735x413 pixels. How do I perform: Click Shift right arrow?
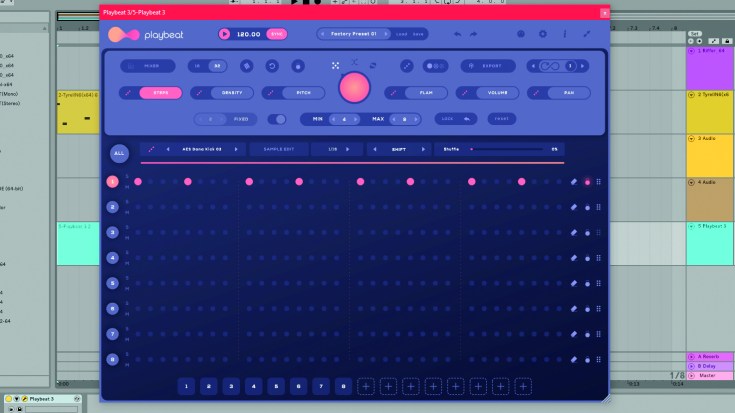click(423, 149)
